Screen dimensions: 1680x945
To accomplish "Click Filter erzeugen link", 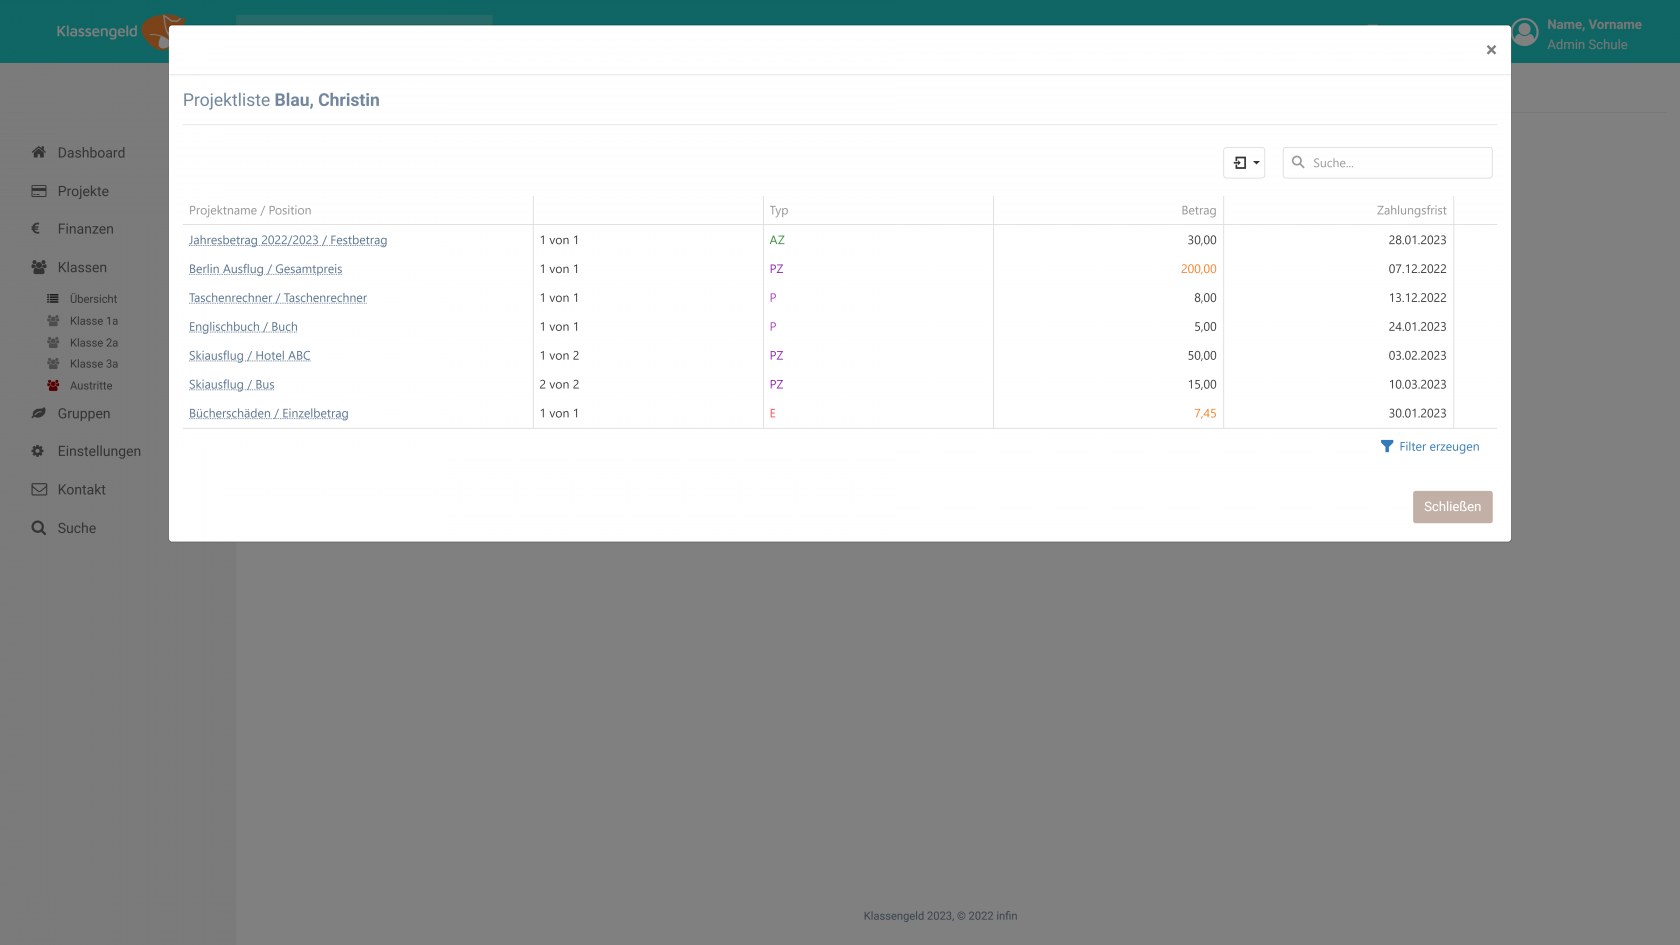I will point(1439,447).
